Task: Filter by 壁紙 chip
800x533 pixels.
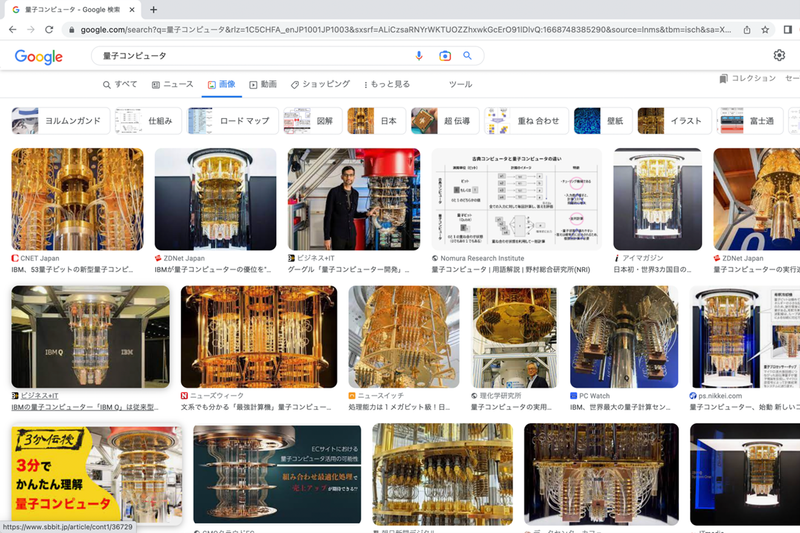Action: pyautogui.click(x=603, y=121)
